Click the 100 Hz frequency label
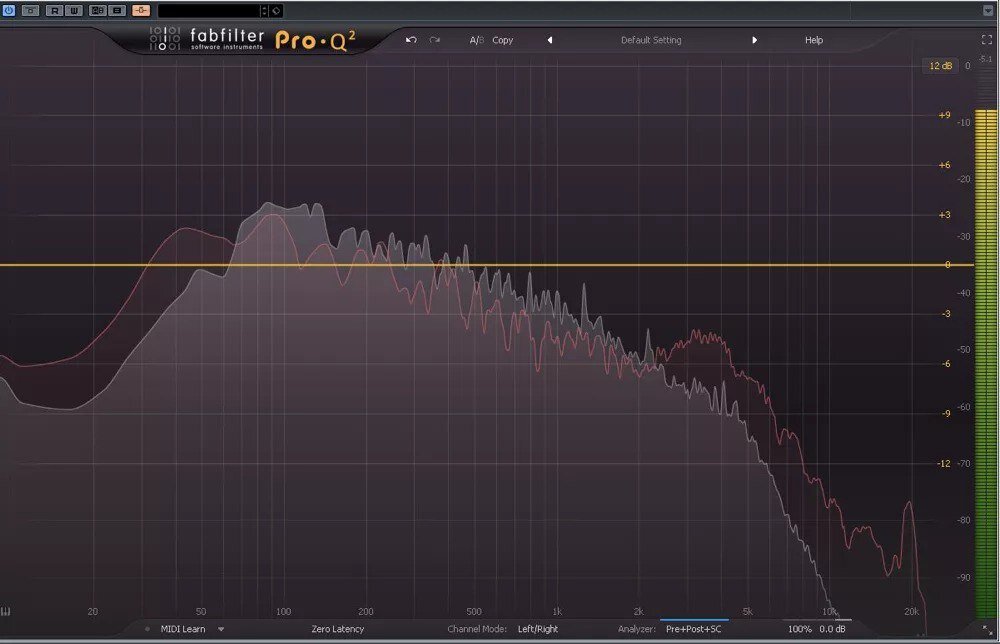The width and height of the screenshot is (1000, 644). (x=283, y=611)
